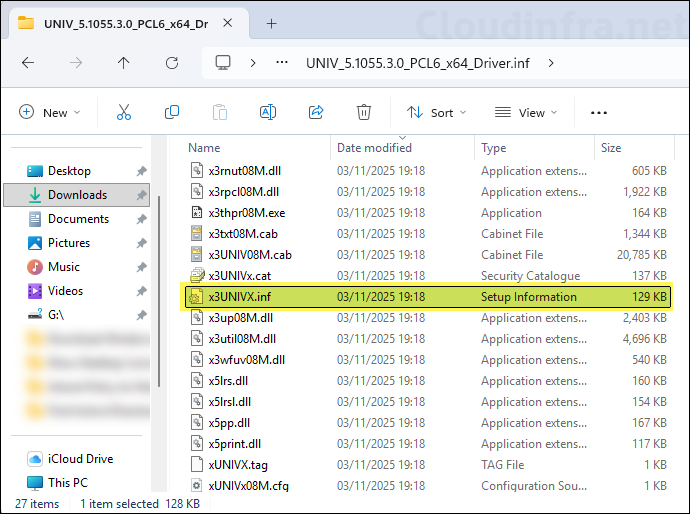Screen dimensions: 690x514
Task: Click the address bar path UNIV_5.1055.3.0_PCL6_x64_Driver.inf
Action: pos(418,63)
